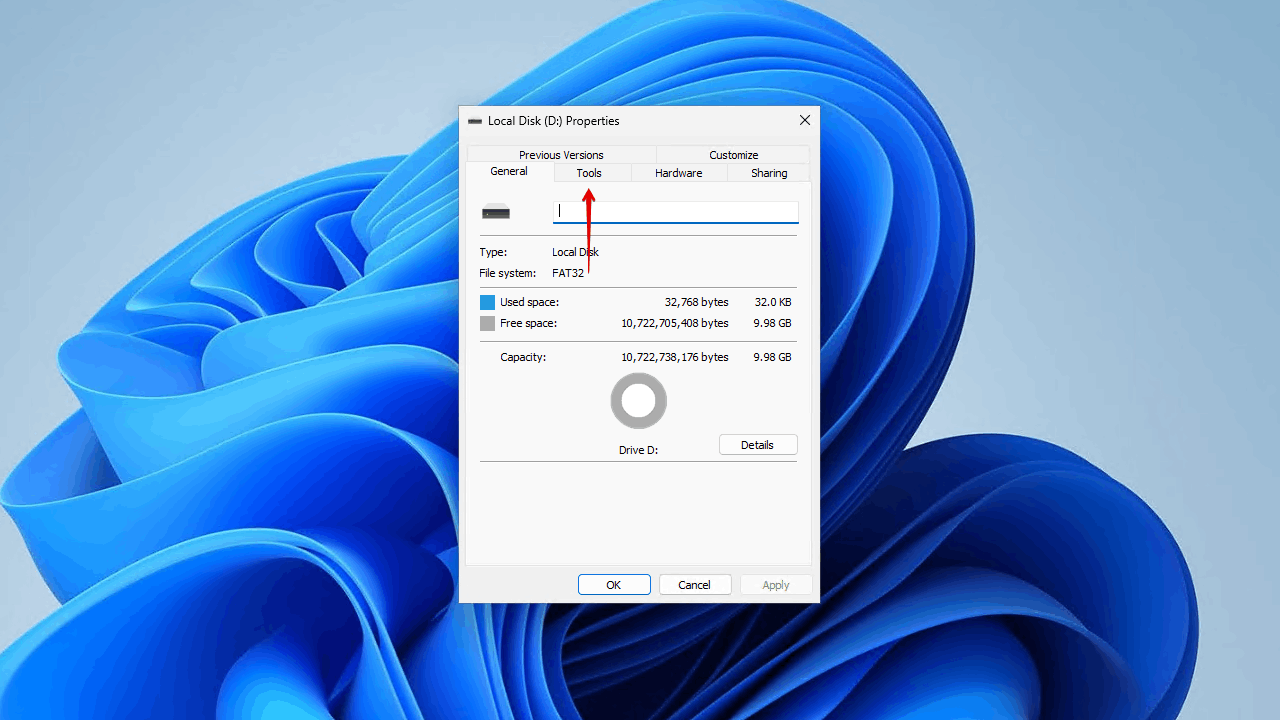Switch to the Tools tab
Viewport: 1280px width, 720px height.
[589, 173]
